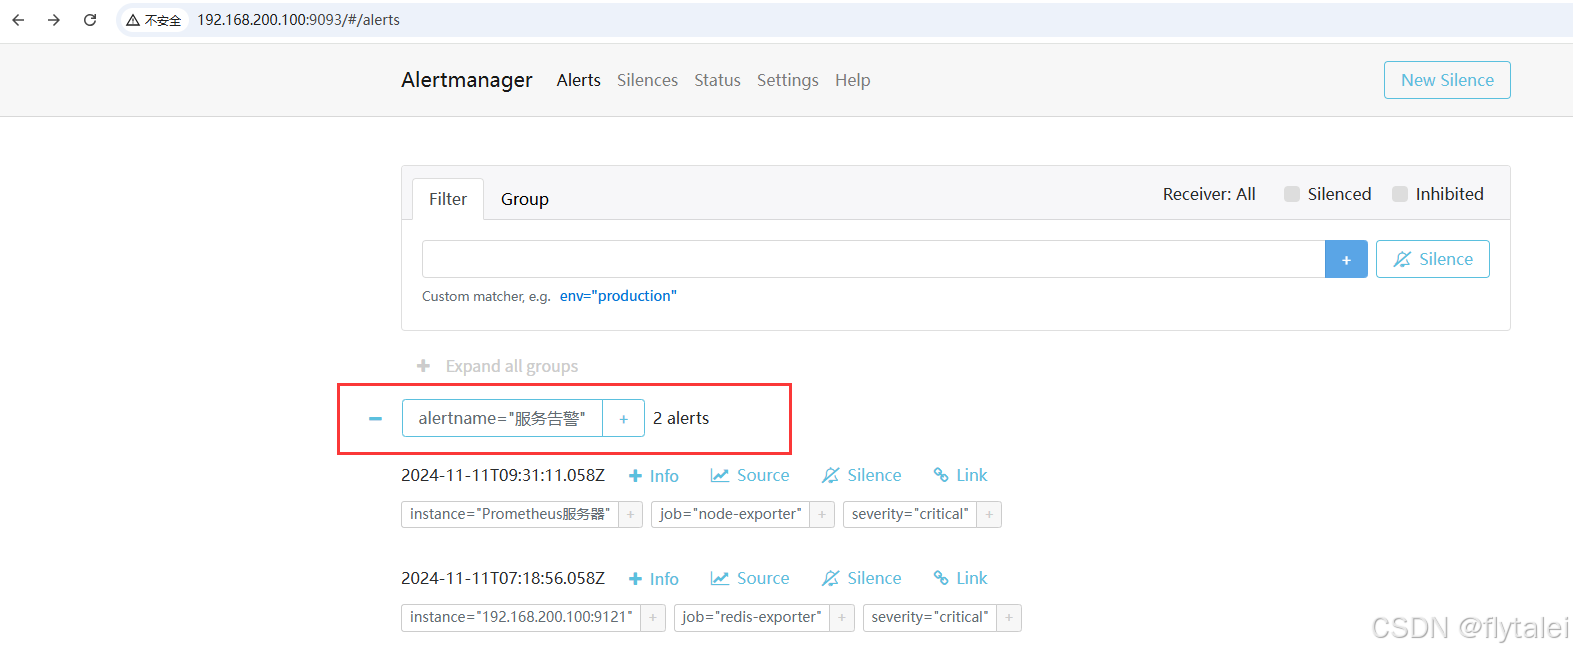The image size is (1573, 655).
Task: Toggle the Silenced checkbox
Action: click(x=1292, y=194)
